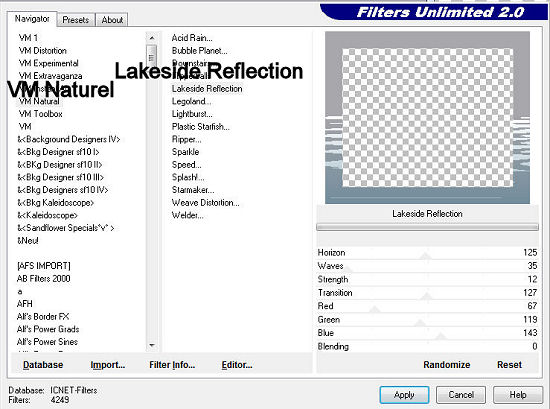The image size is (550, 409).
Task: Select Alf's Power Grads category
Action: click(48, 329)
